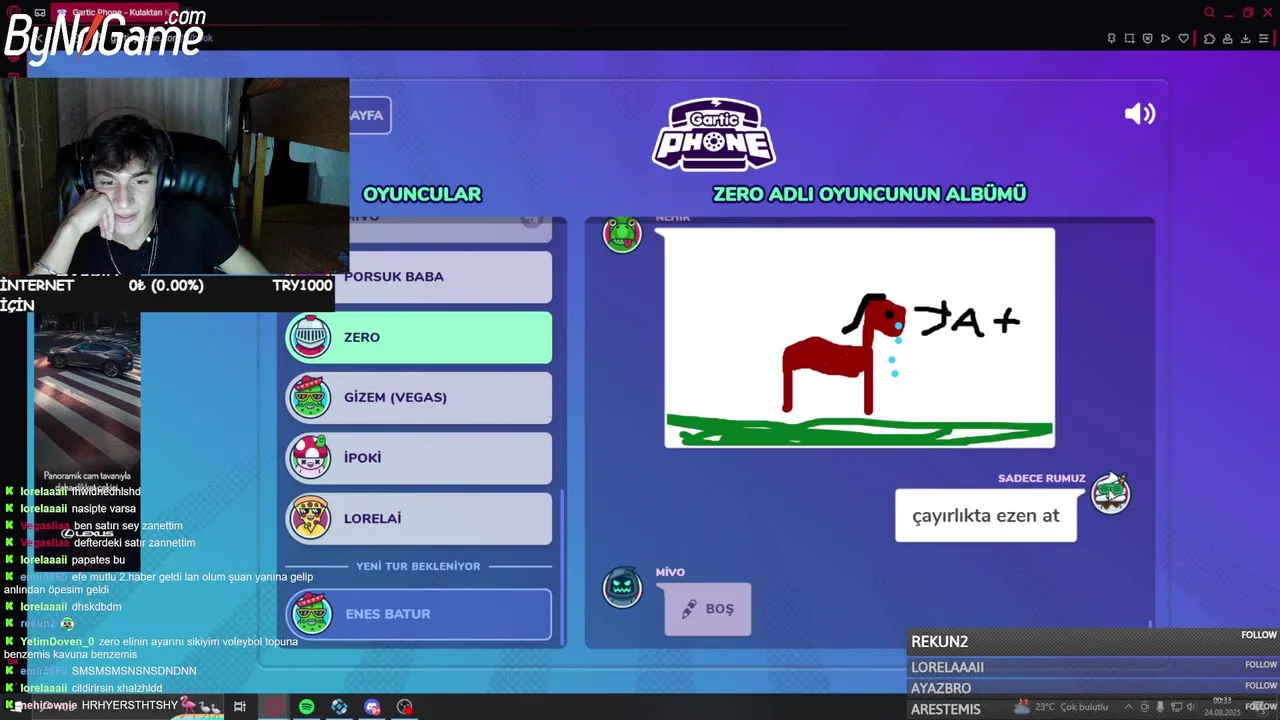This screenshot has height=720, width=1280.
Task: Click the heart bookmark icon
Action: tap(1184, 38)
